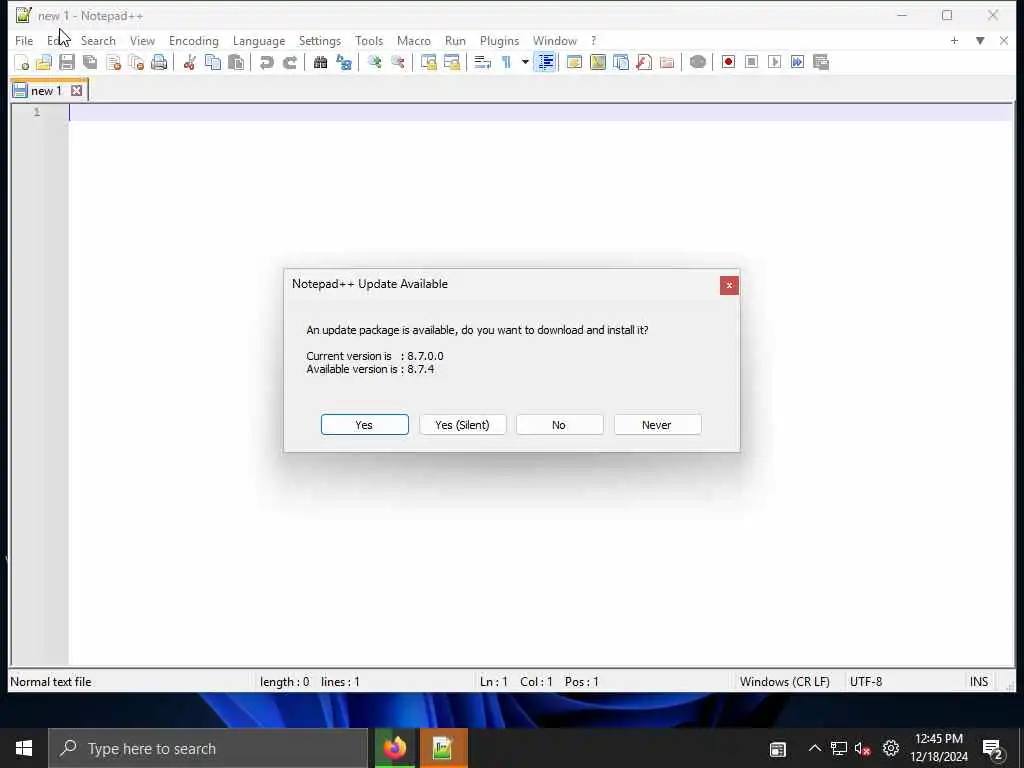The height and width of the screenshot is (768, 1024).
Task: Open the Plugins menu
Action: pyautogui.click(x=499, y=40)
